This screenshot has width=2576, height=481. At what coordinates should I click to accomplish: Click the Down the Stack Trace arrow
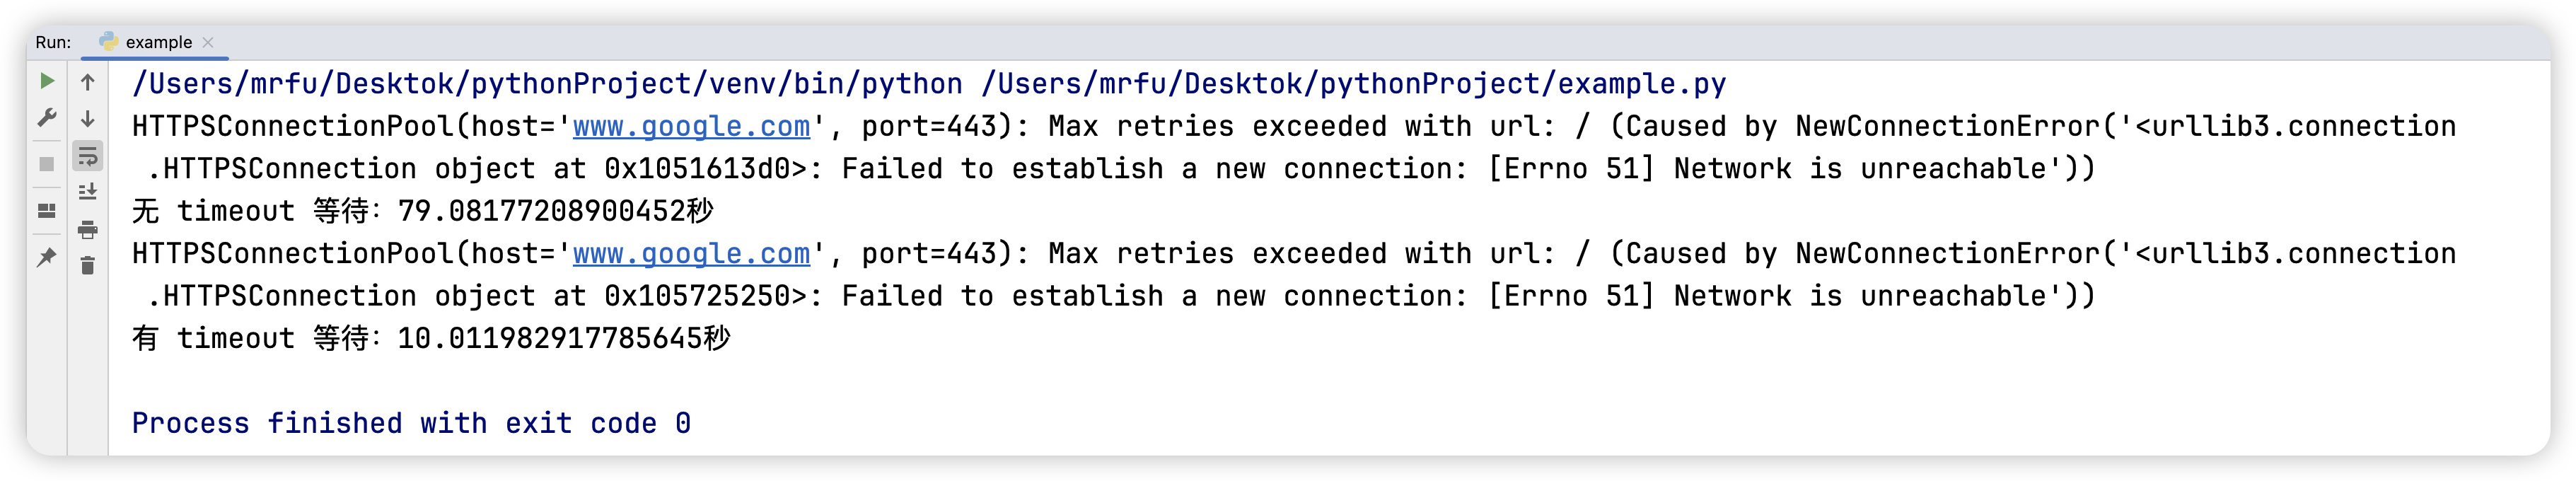(88, 119)
